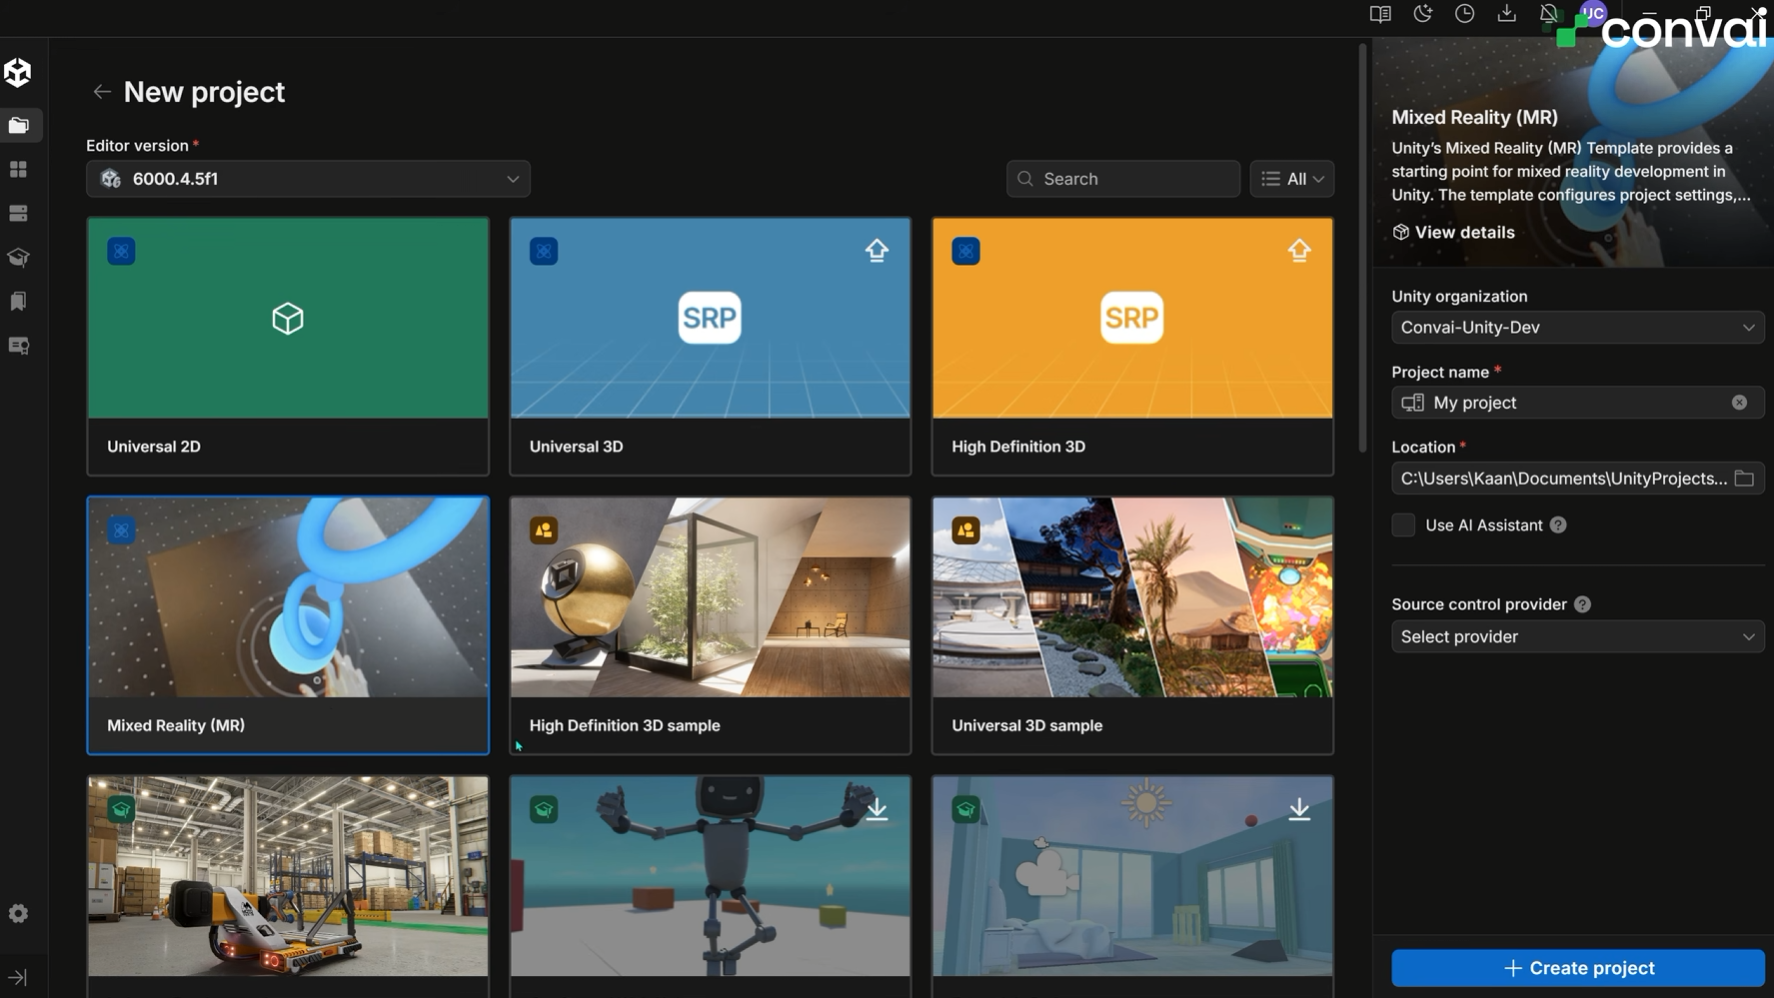Image resolution: width=1774 pixels, height=998 pixels.
Task: Open the View details link
Action: pyautogui.click(x=1453, y=232)
